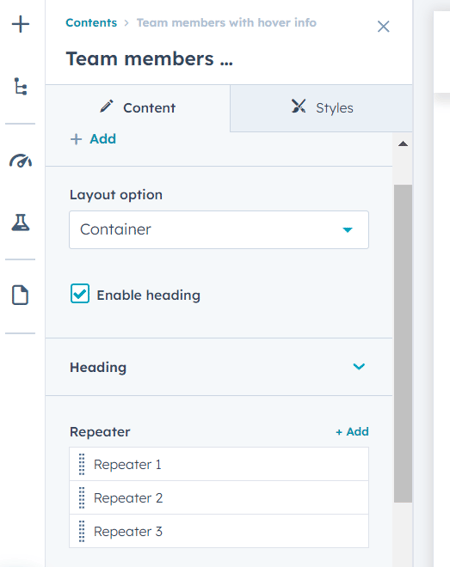Click the plus add-module sidebar icon
Image resolution: width=450 pixels, height=567 pixels.
pyautogui.click(x=20, y=24)
